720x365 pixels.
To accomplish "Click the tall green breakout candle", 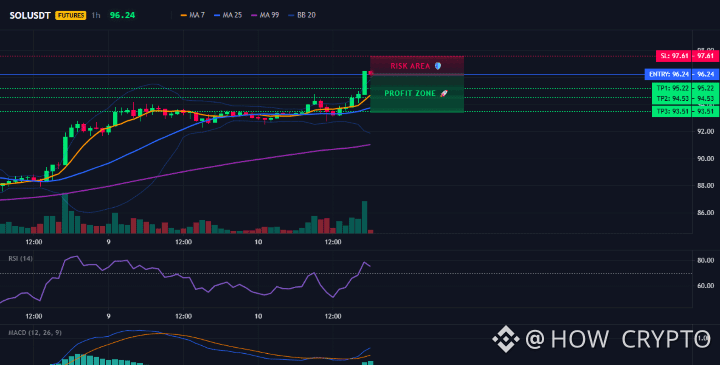I will tap(365, 83).
